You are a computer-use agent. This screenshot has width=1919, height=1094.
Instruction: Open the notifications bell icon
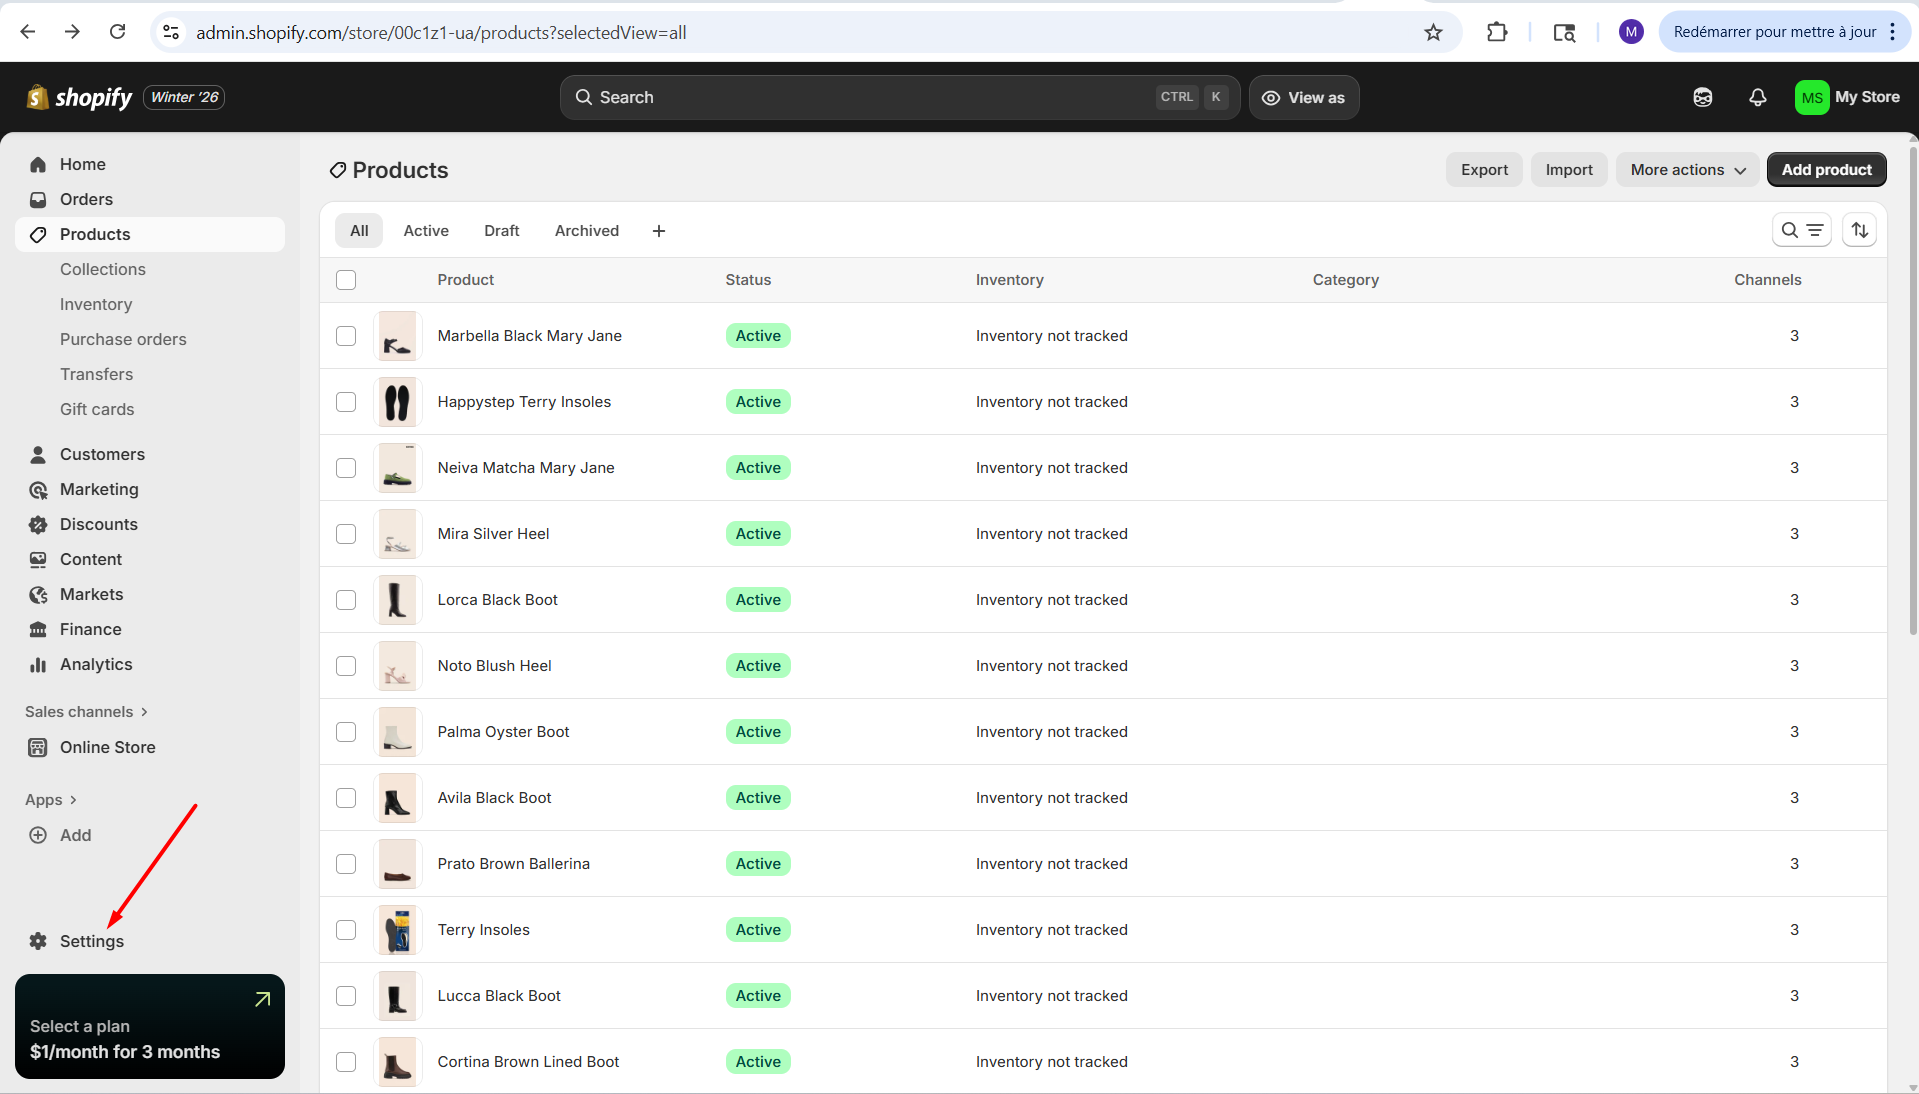pyautogui.click(x=1757, y=97)
